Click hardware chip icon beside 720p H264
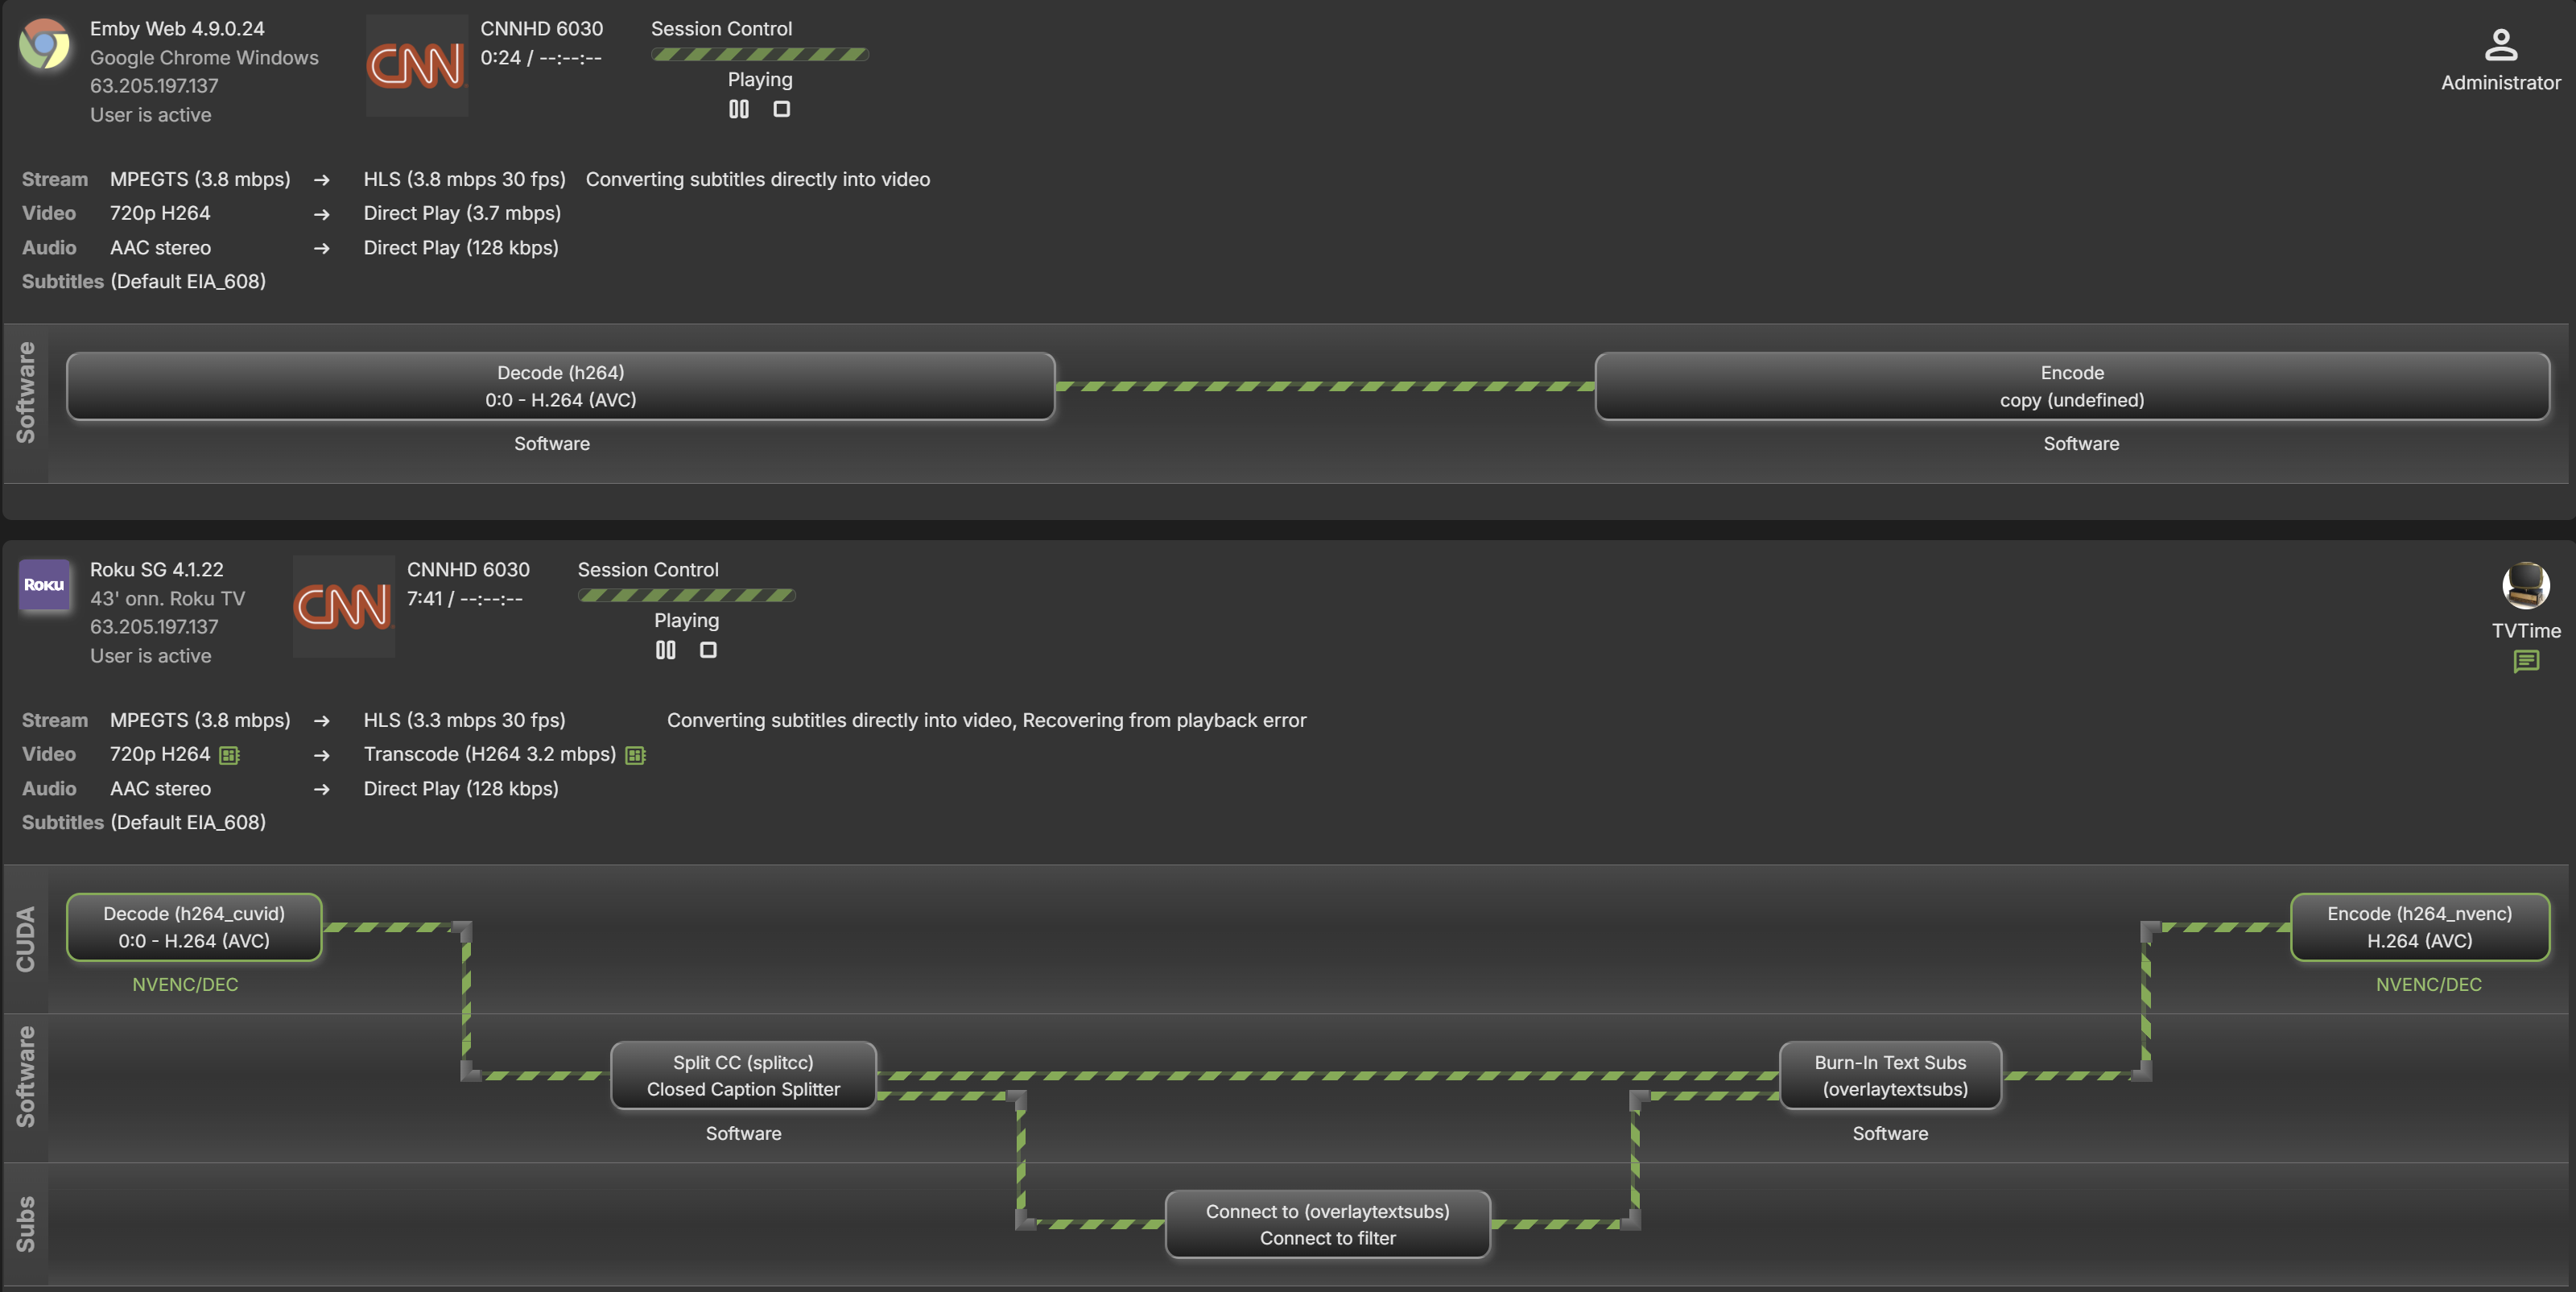The width and height of the screenshot is (2576, 1292). click(229, 755)
